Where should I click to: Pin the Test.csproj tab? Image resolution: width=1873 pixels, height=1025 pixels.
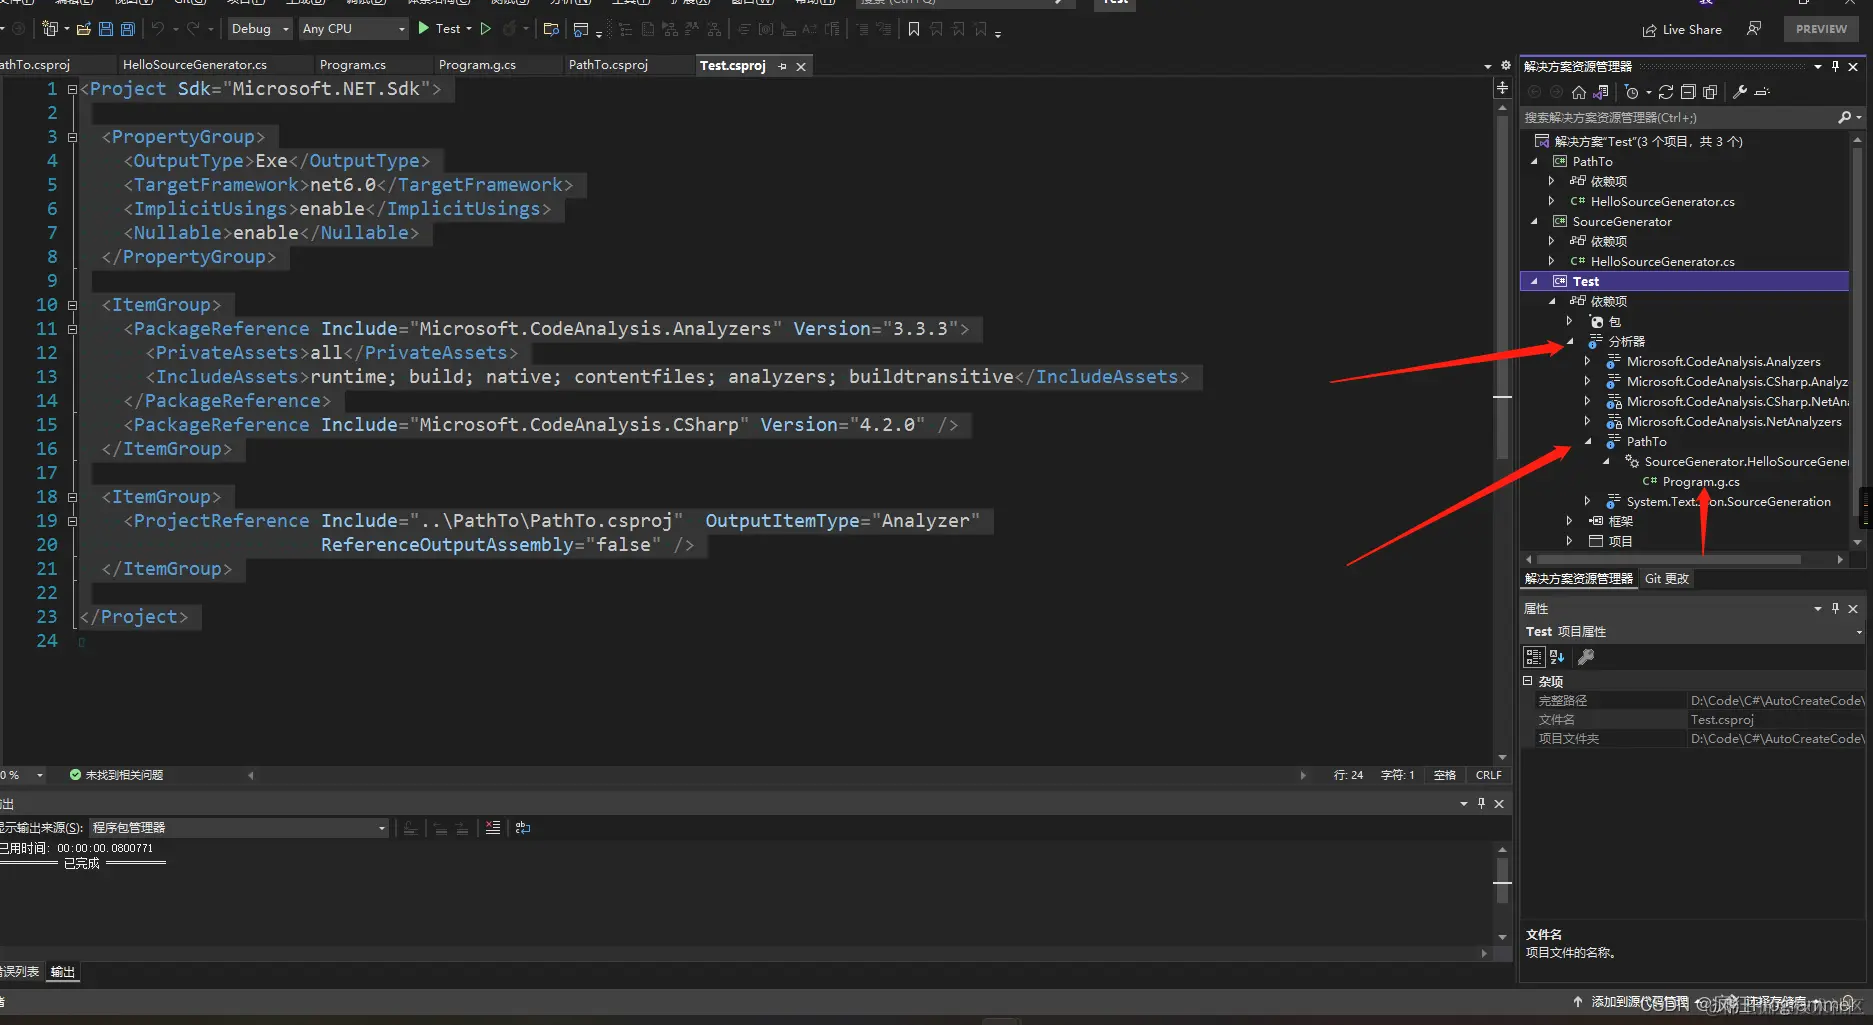point(783,66)
